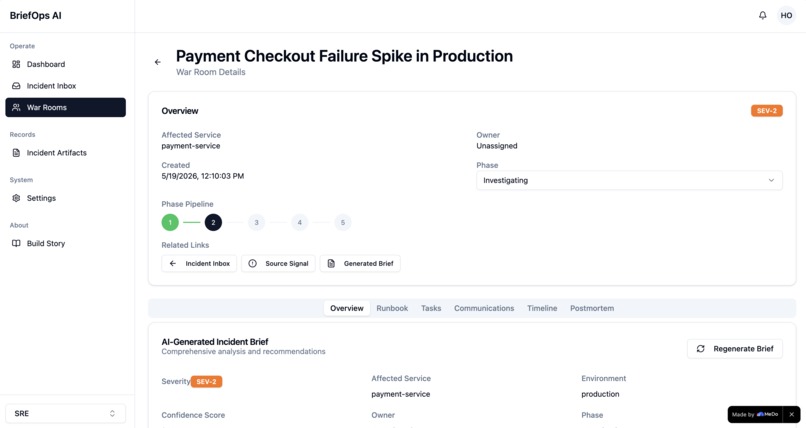Click the Dashboard grid icon in the sidebar
This screenshot has width=806, height=428.
[x=16, y=64]
